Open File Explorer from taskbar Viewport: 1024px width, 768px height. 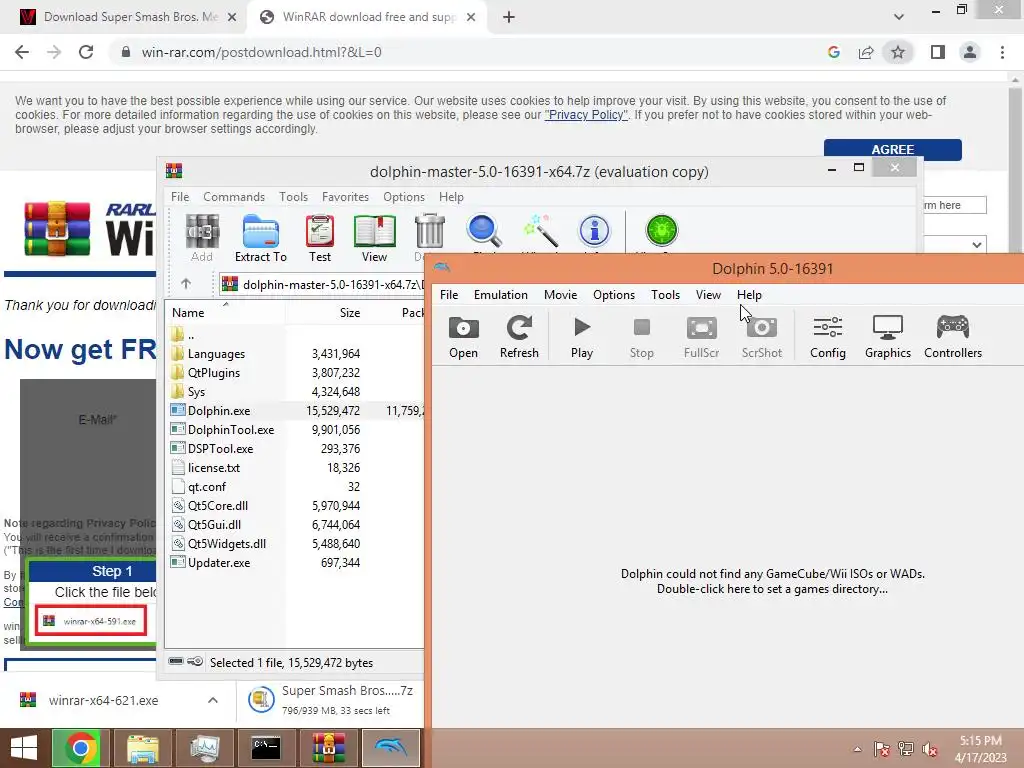tap(143, 748)
